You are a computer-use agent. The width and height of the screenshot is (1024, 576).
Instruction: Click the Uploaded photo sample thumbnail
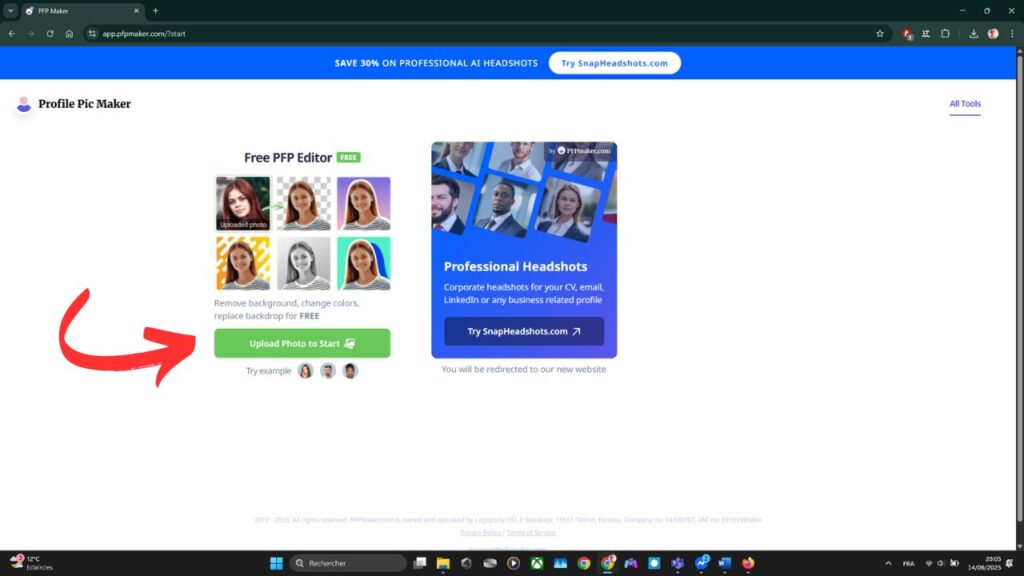pos(243,203)
